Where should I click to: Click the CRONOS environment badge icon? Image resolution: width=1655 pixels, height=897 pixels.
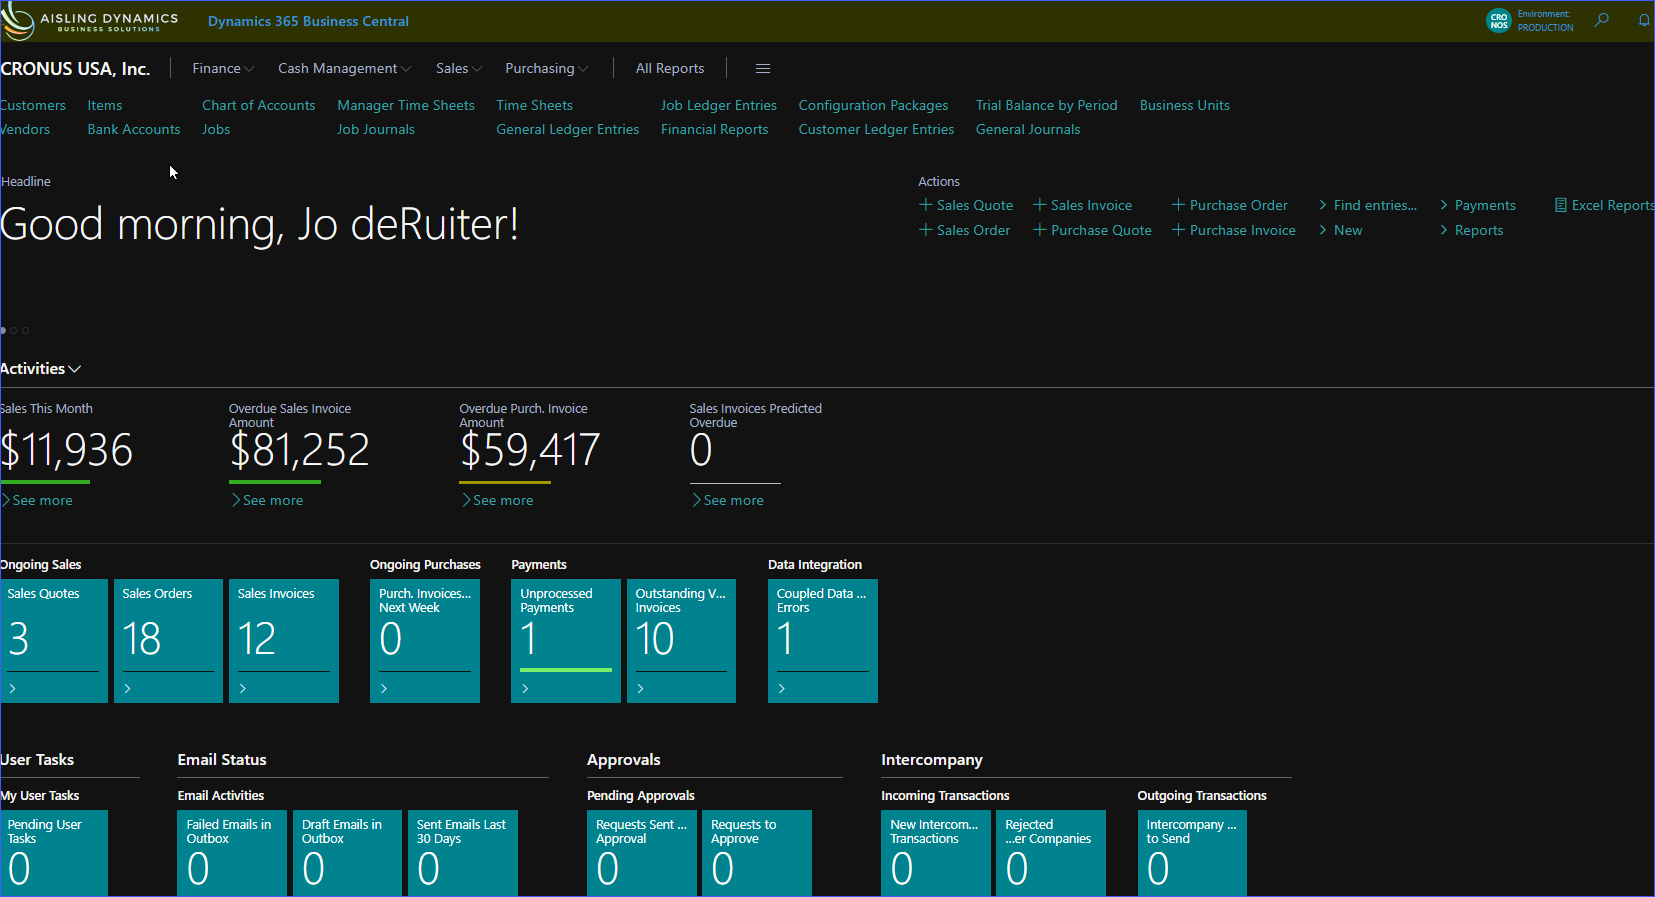click(x=1498, y=21)
